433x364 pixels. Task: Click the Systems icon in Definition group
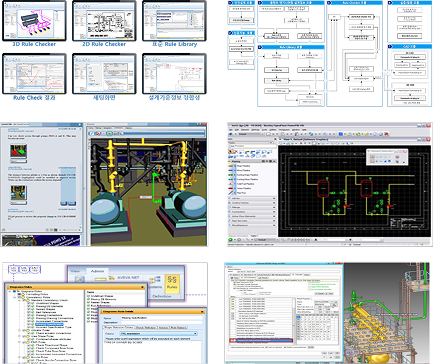pyautogui.click(x=154, y=283)
